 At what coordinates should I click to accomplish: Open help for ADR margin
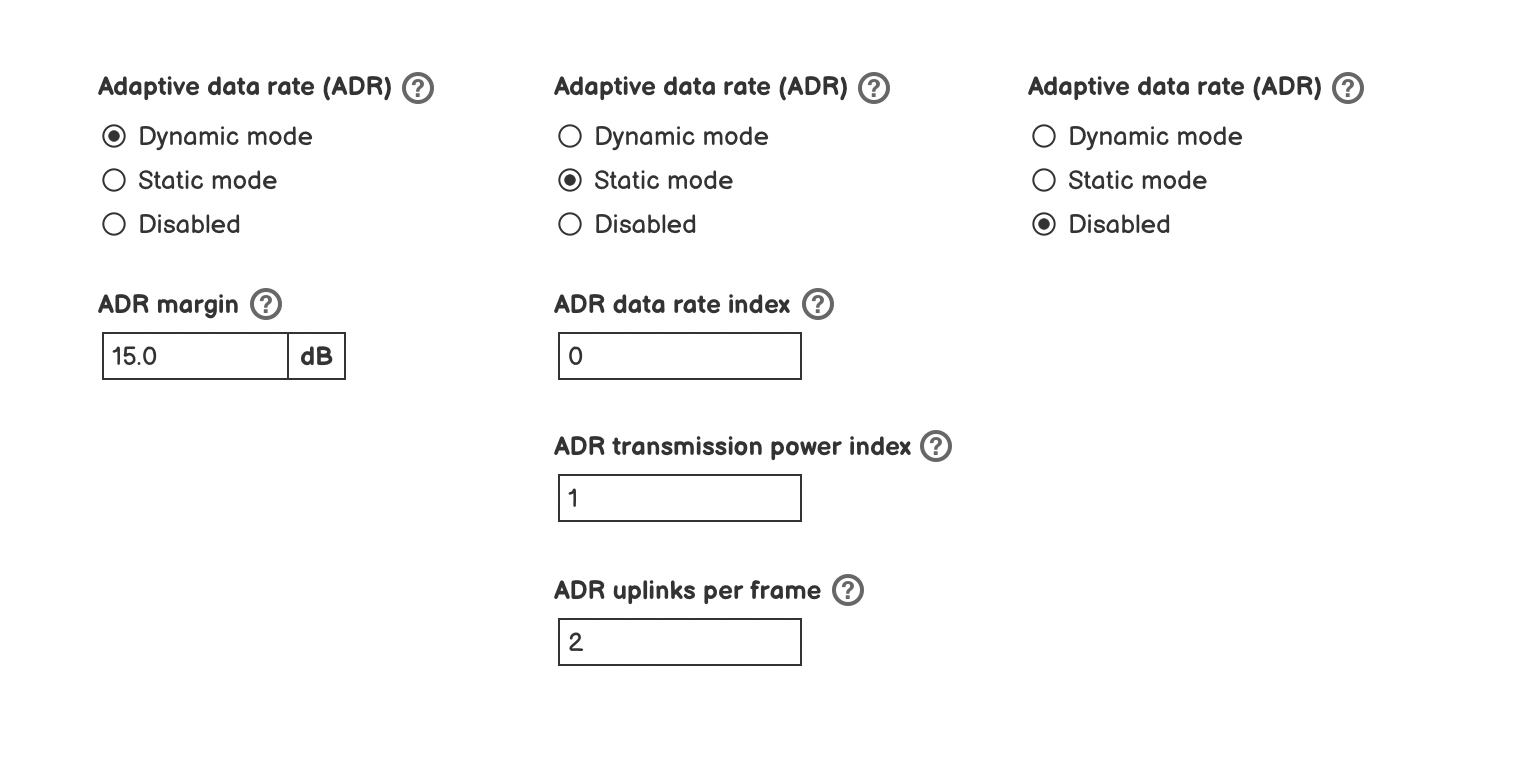266,304
